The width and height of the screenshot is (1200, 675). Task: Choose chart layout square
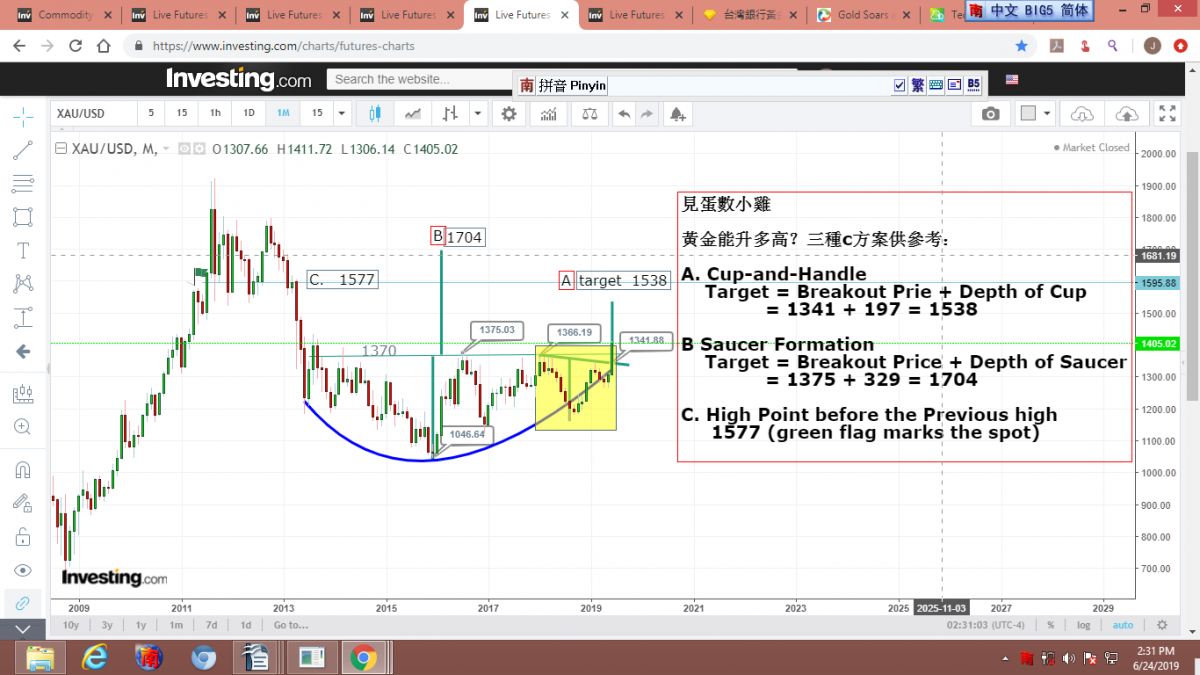point(1027,114)
